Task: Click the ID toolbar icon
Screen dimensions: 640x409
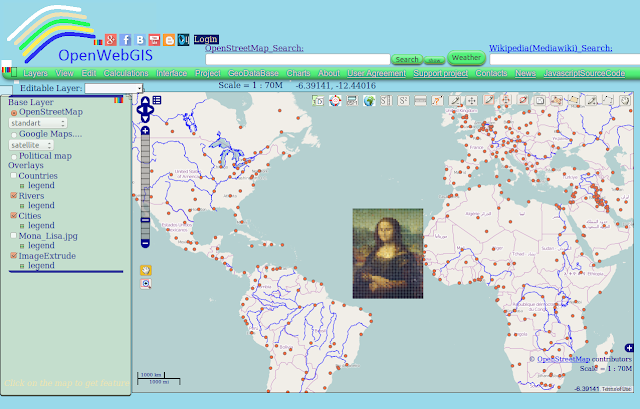Action: [x=318, y=100]
